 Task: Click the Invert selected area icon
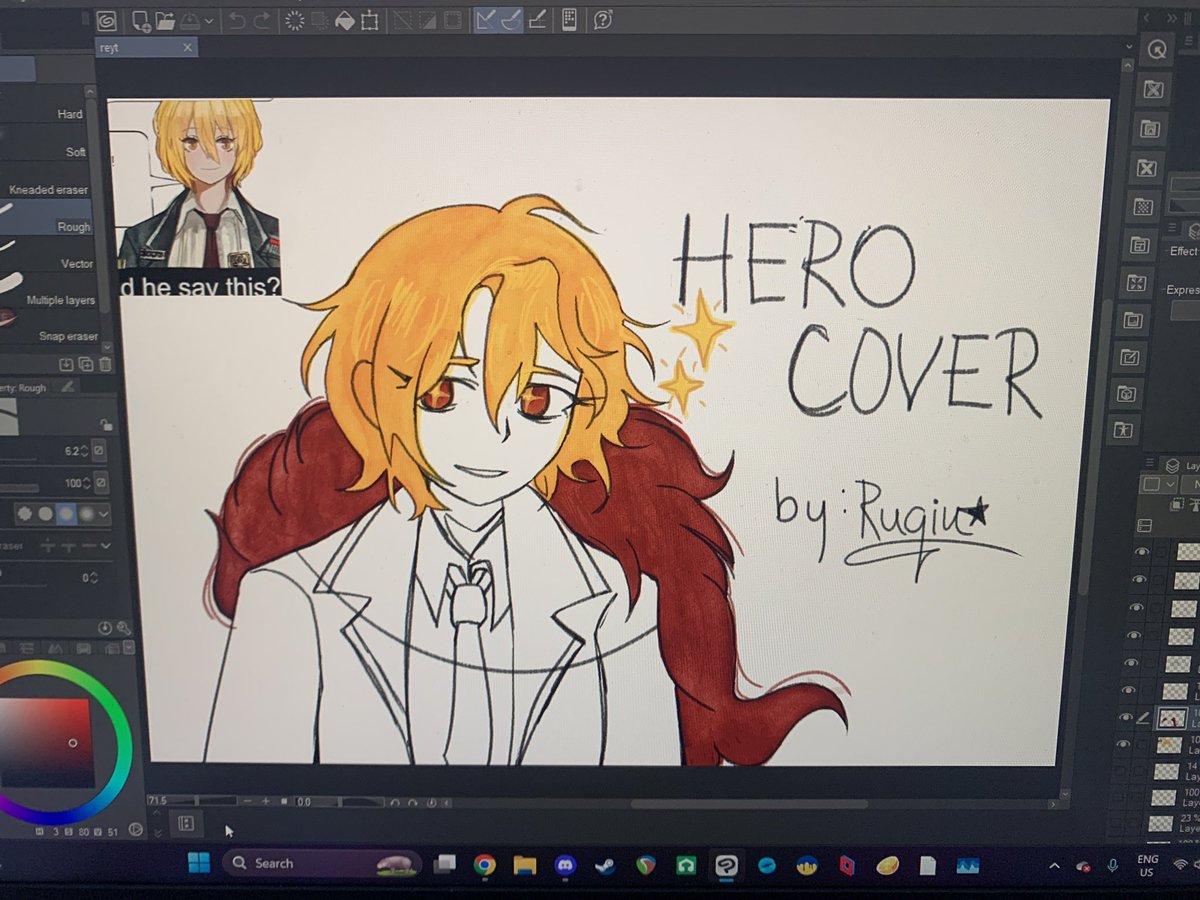428,18
